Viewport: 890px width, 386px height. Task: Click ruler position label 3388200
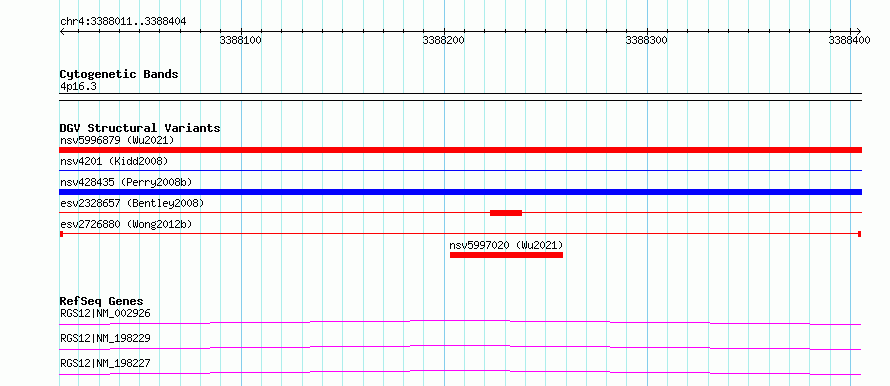[443, 41]
